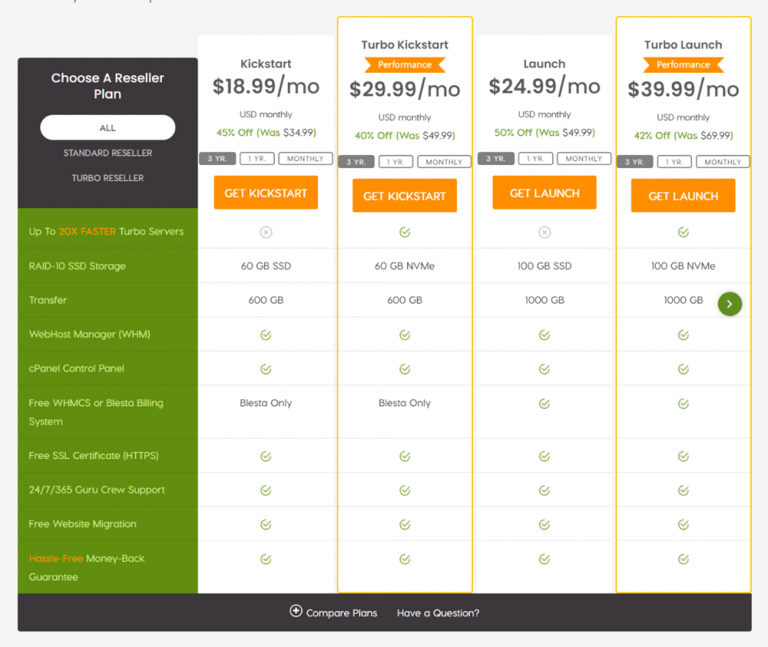Click Turbo Launch billing system checkmark
This screenshot has height=647, width=768.
click(x=683, y=404)
